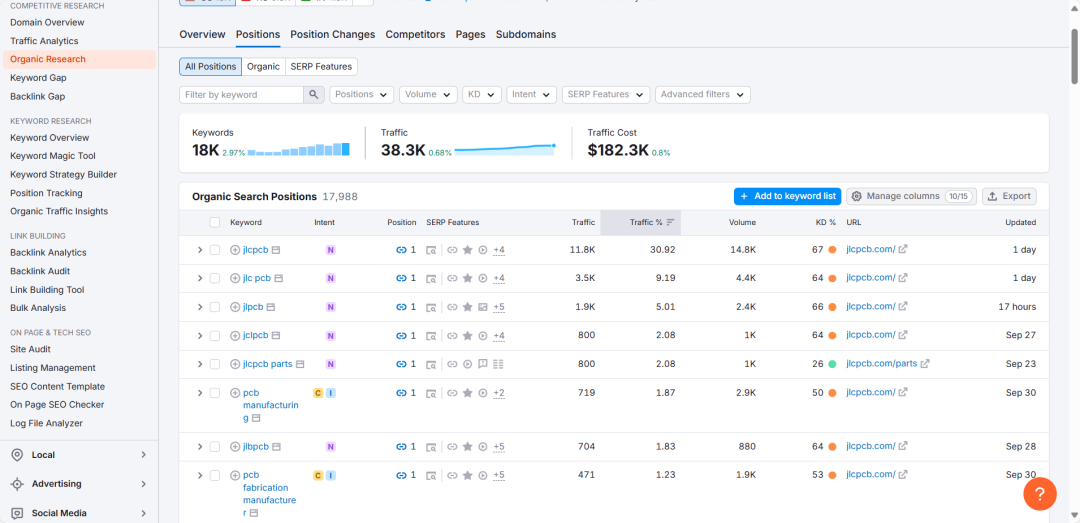Click the Export button
Image resolution: width=1080 pixels, height=523 pixels.
point(1009,196)
